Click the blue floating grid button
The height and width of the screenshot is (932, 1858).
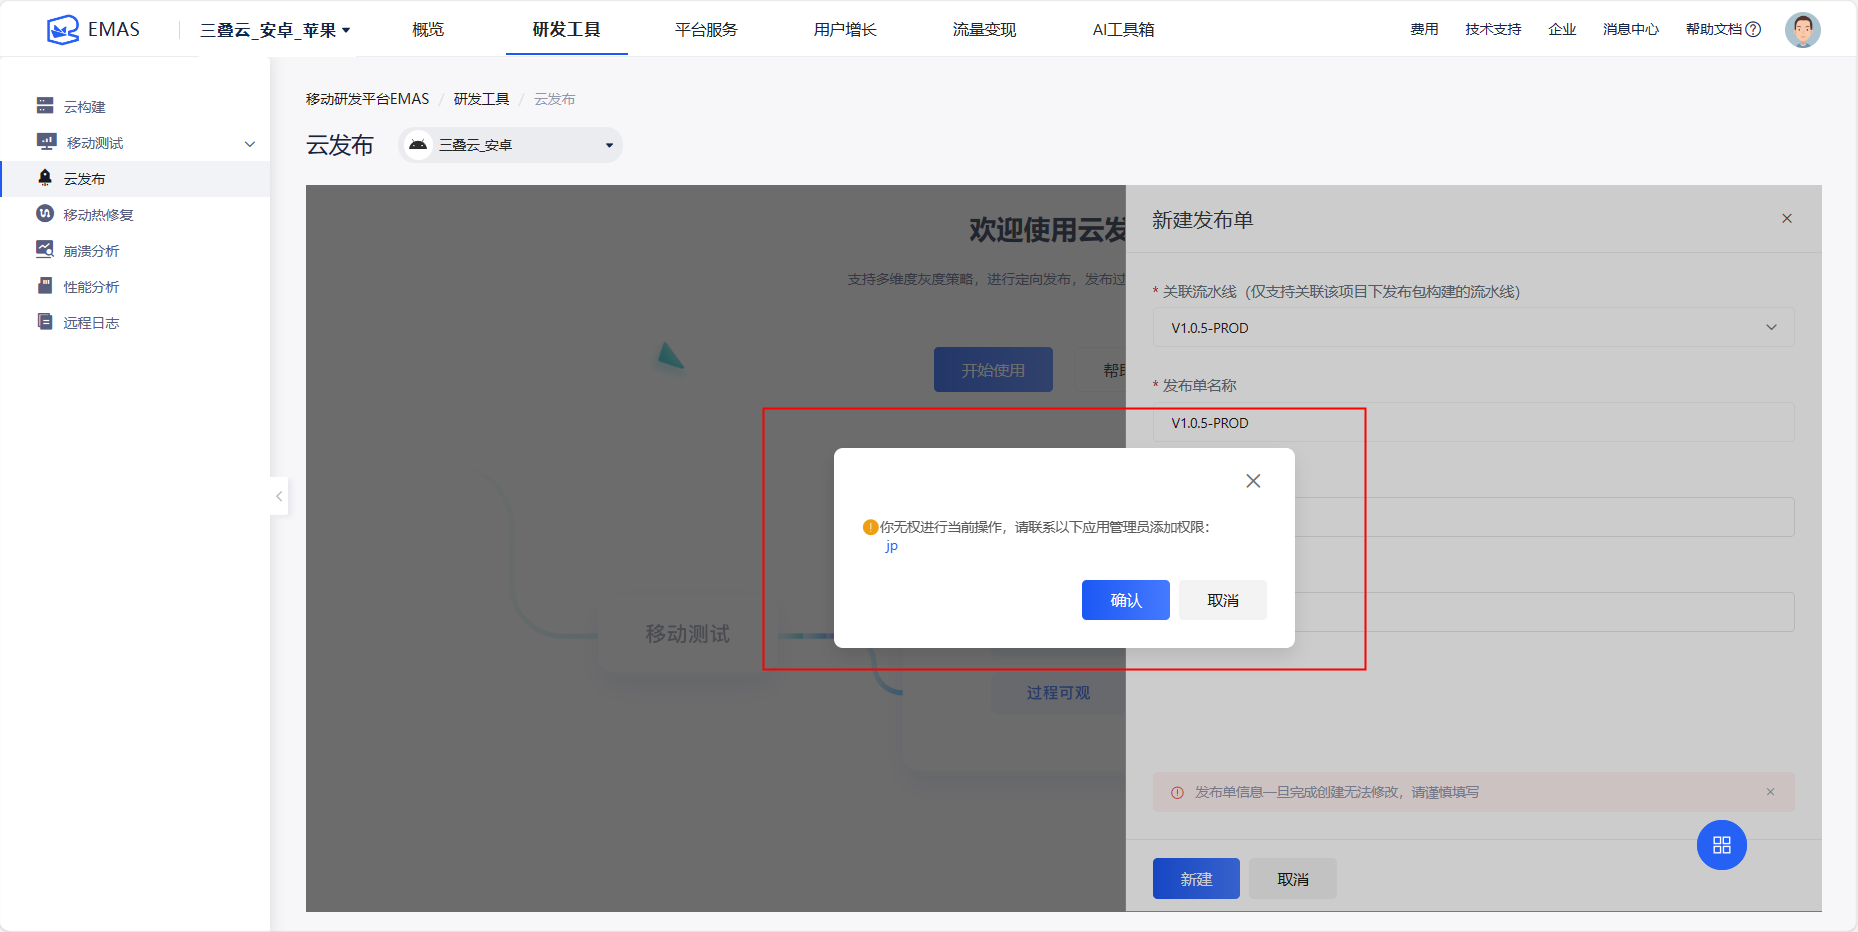coord(1722,845)
